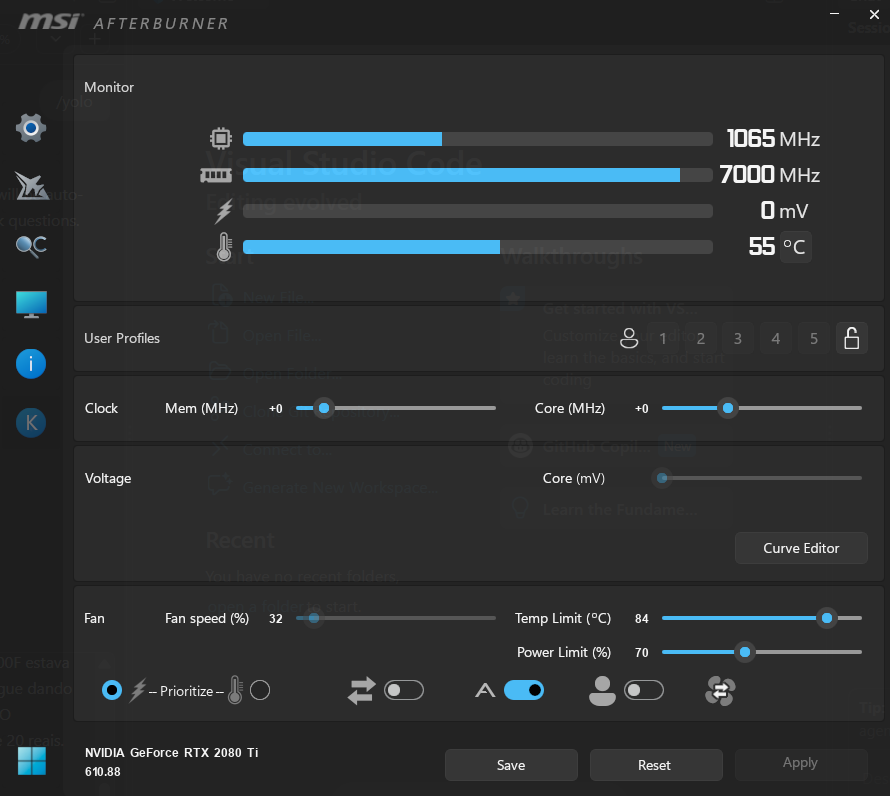890x796 pixels.
Task: Open the hardware monitor screen icon in sidebar
Action: coord(31,304)
